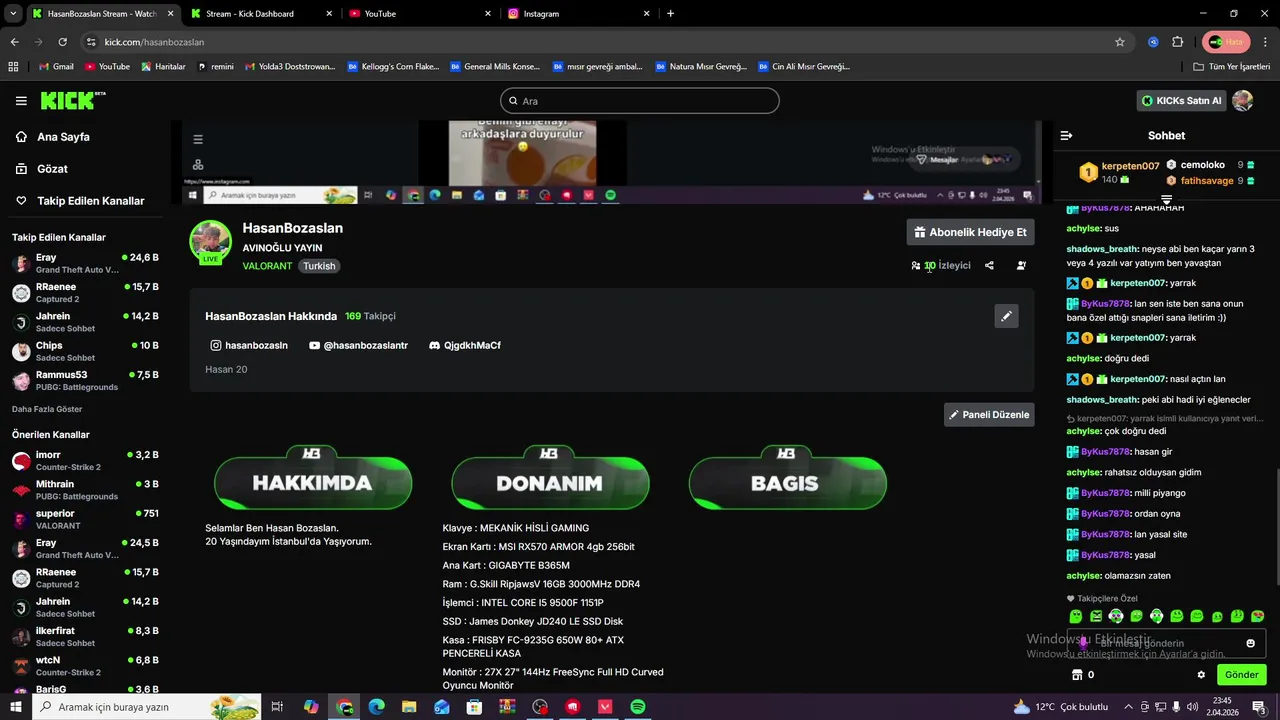The image size is (1280, 720).
Task: Open the emoji picker in chat input
Action: (1250, 643)
